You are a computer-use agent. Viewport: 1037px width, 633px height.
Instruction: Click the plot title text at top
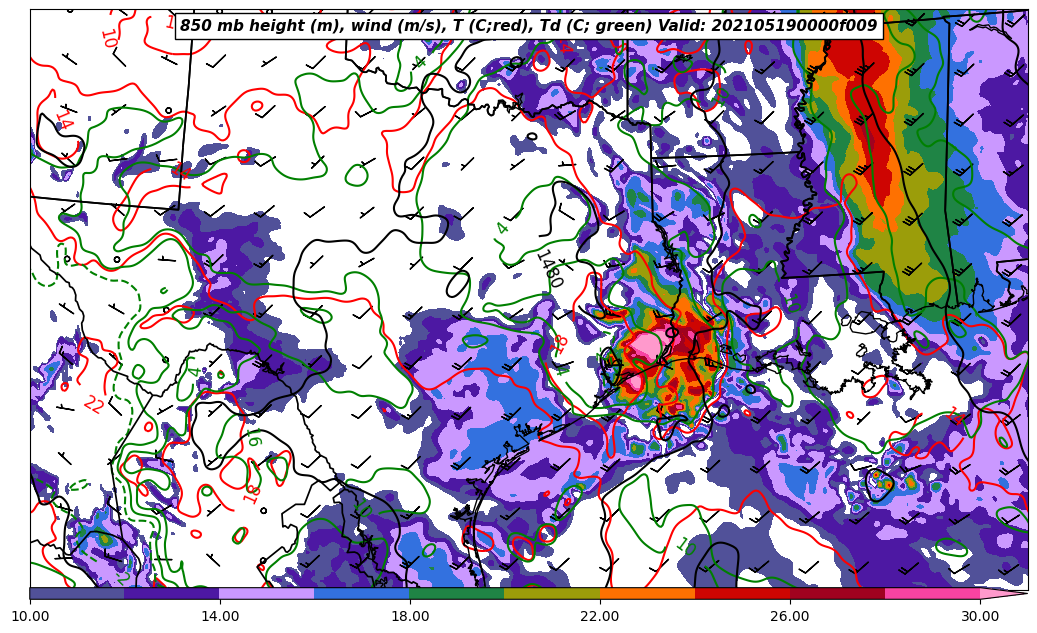tap(528, 26)
